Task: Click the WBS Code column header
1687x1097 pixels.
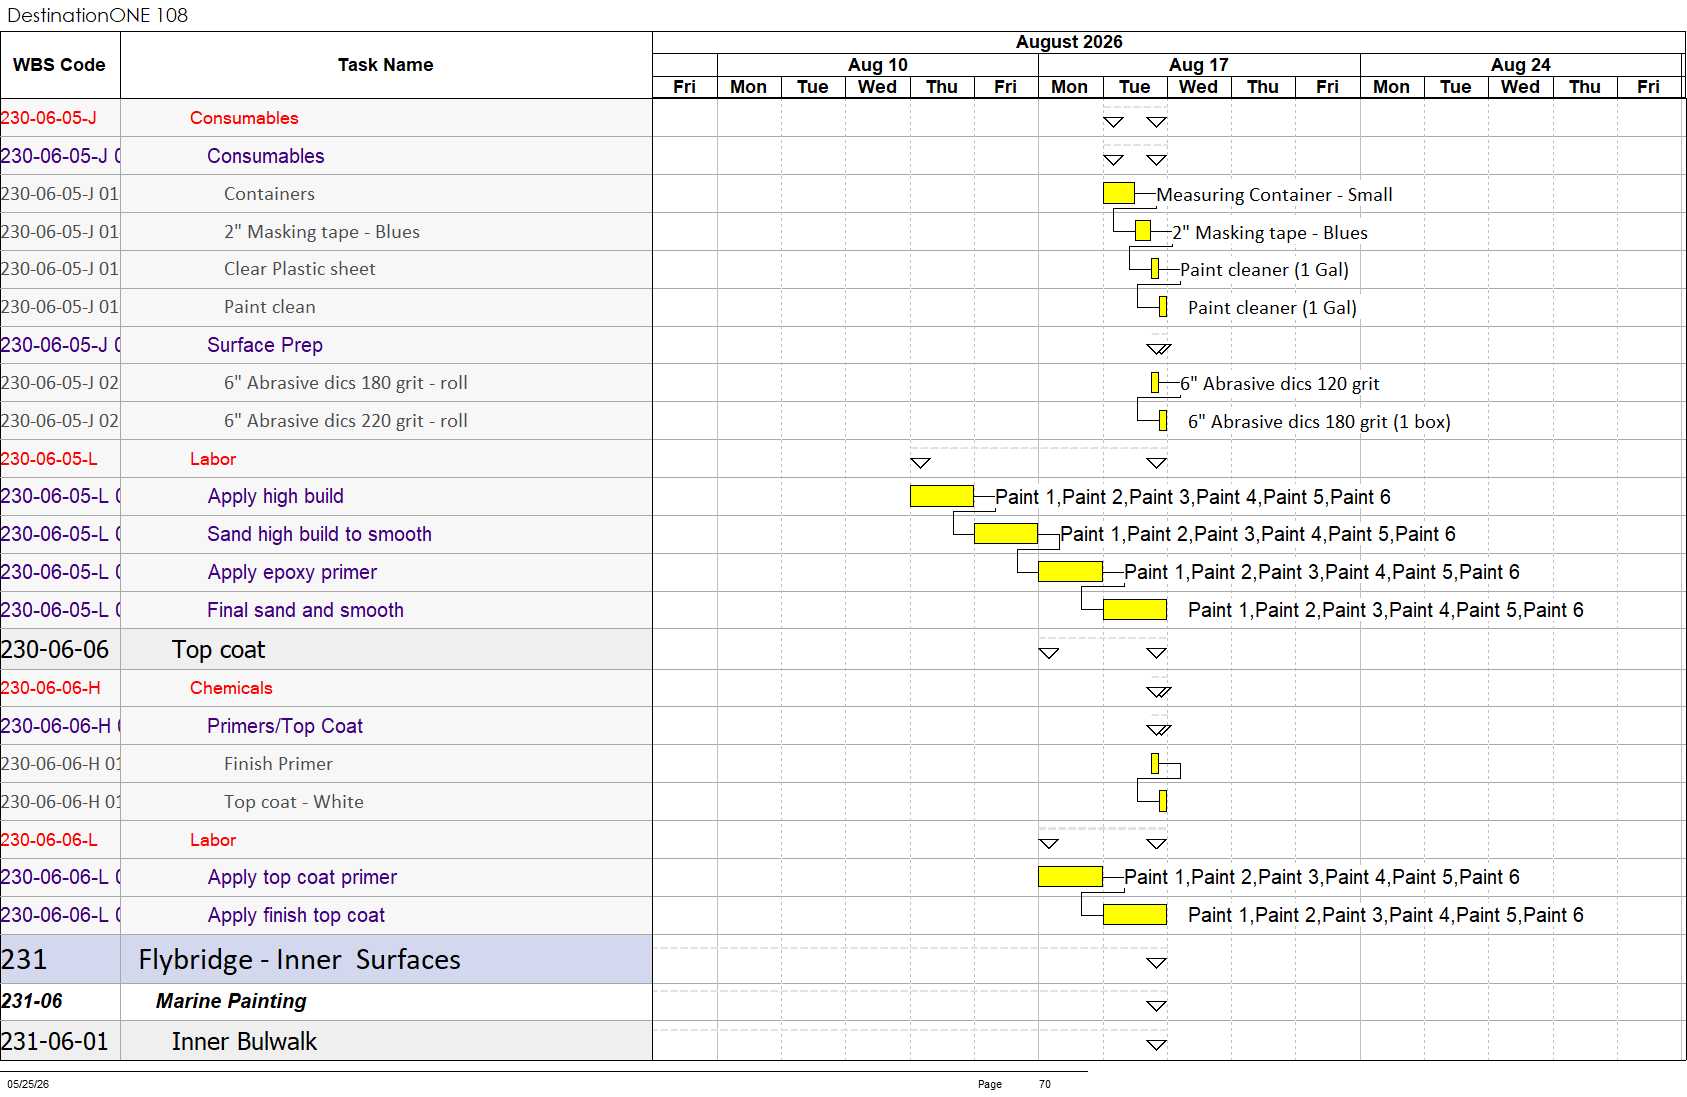Action: [59, 65]
